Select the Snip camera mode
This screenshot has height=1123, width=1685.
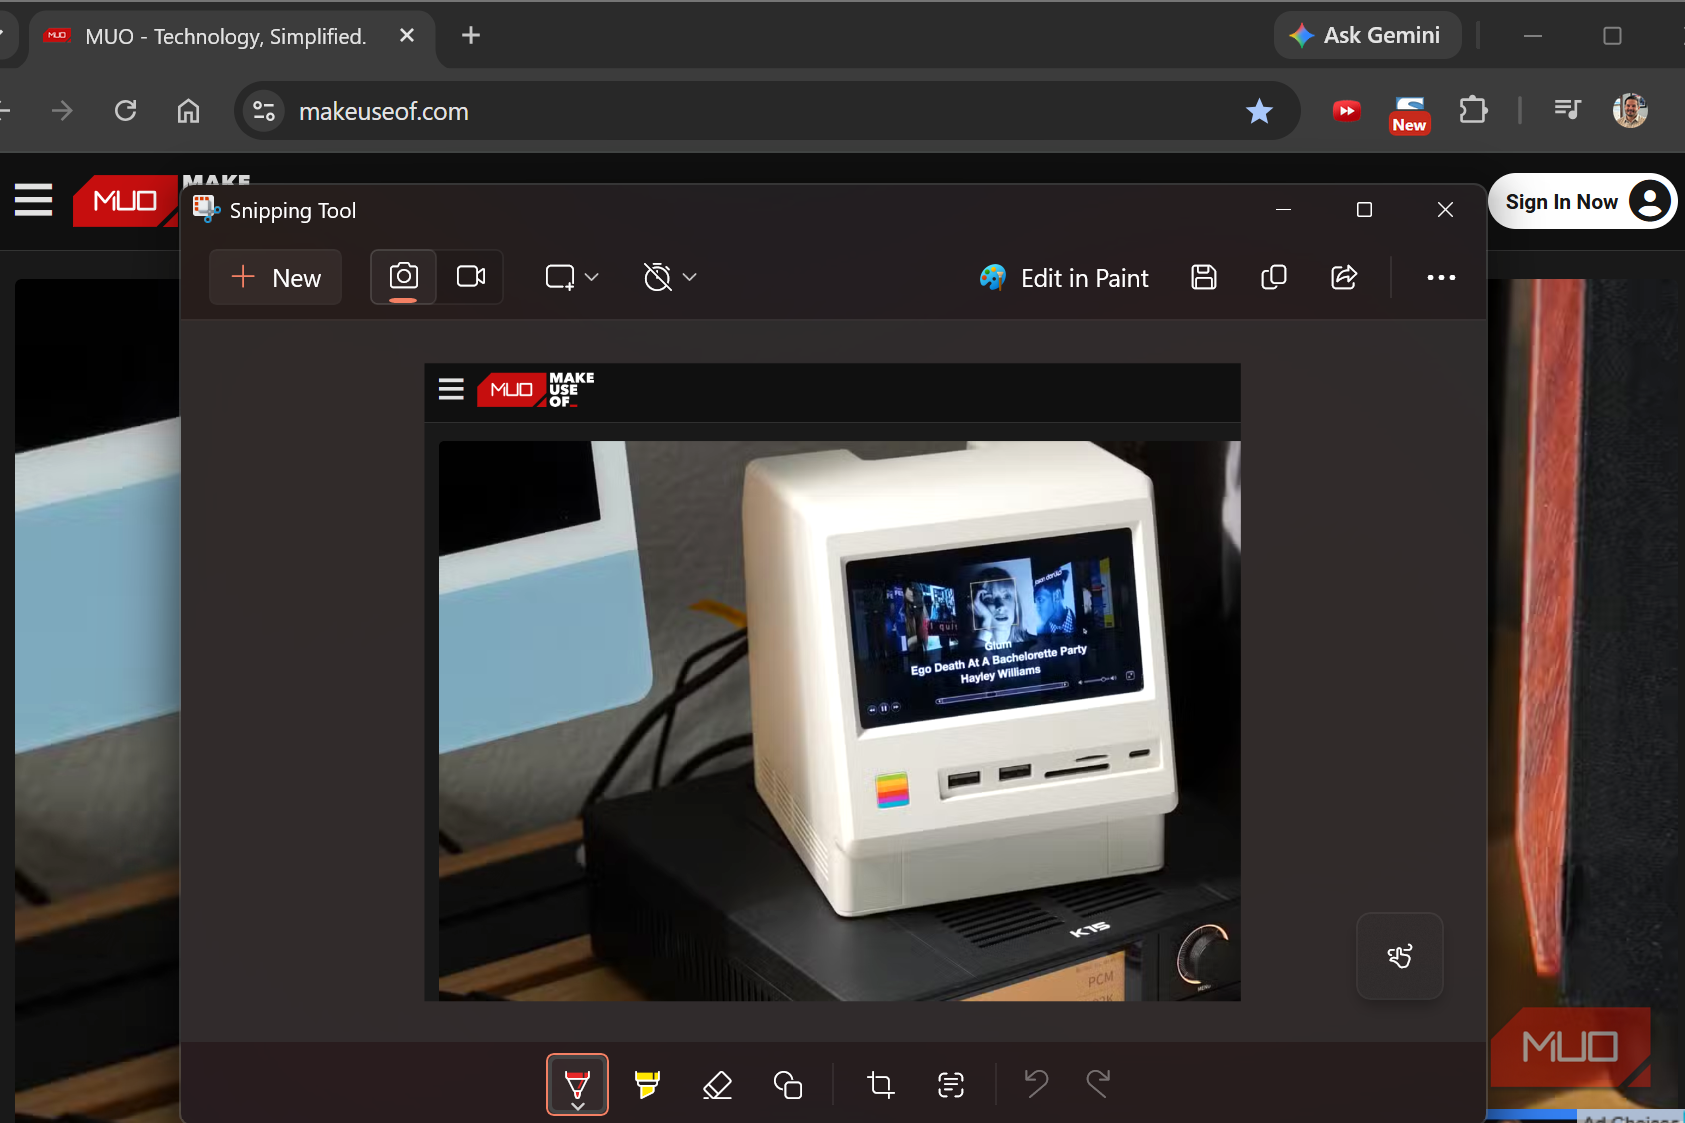403,277
